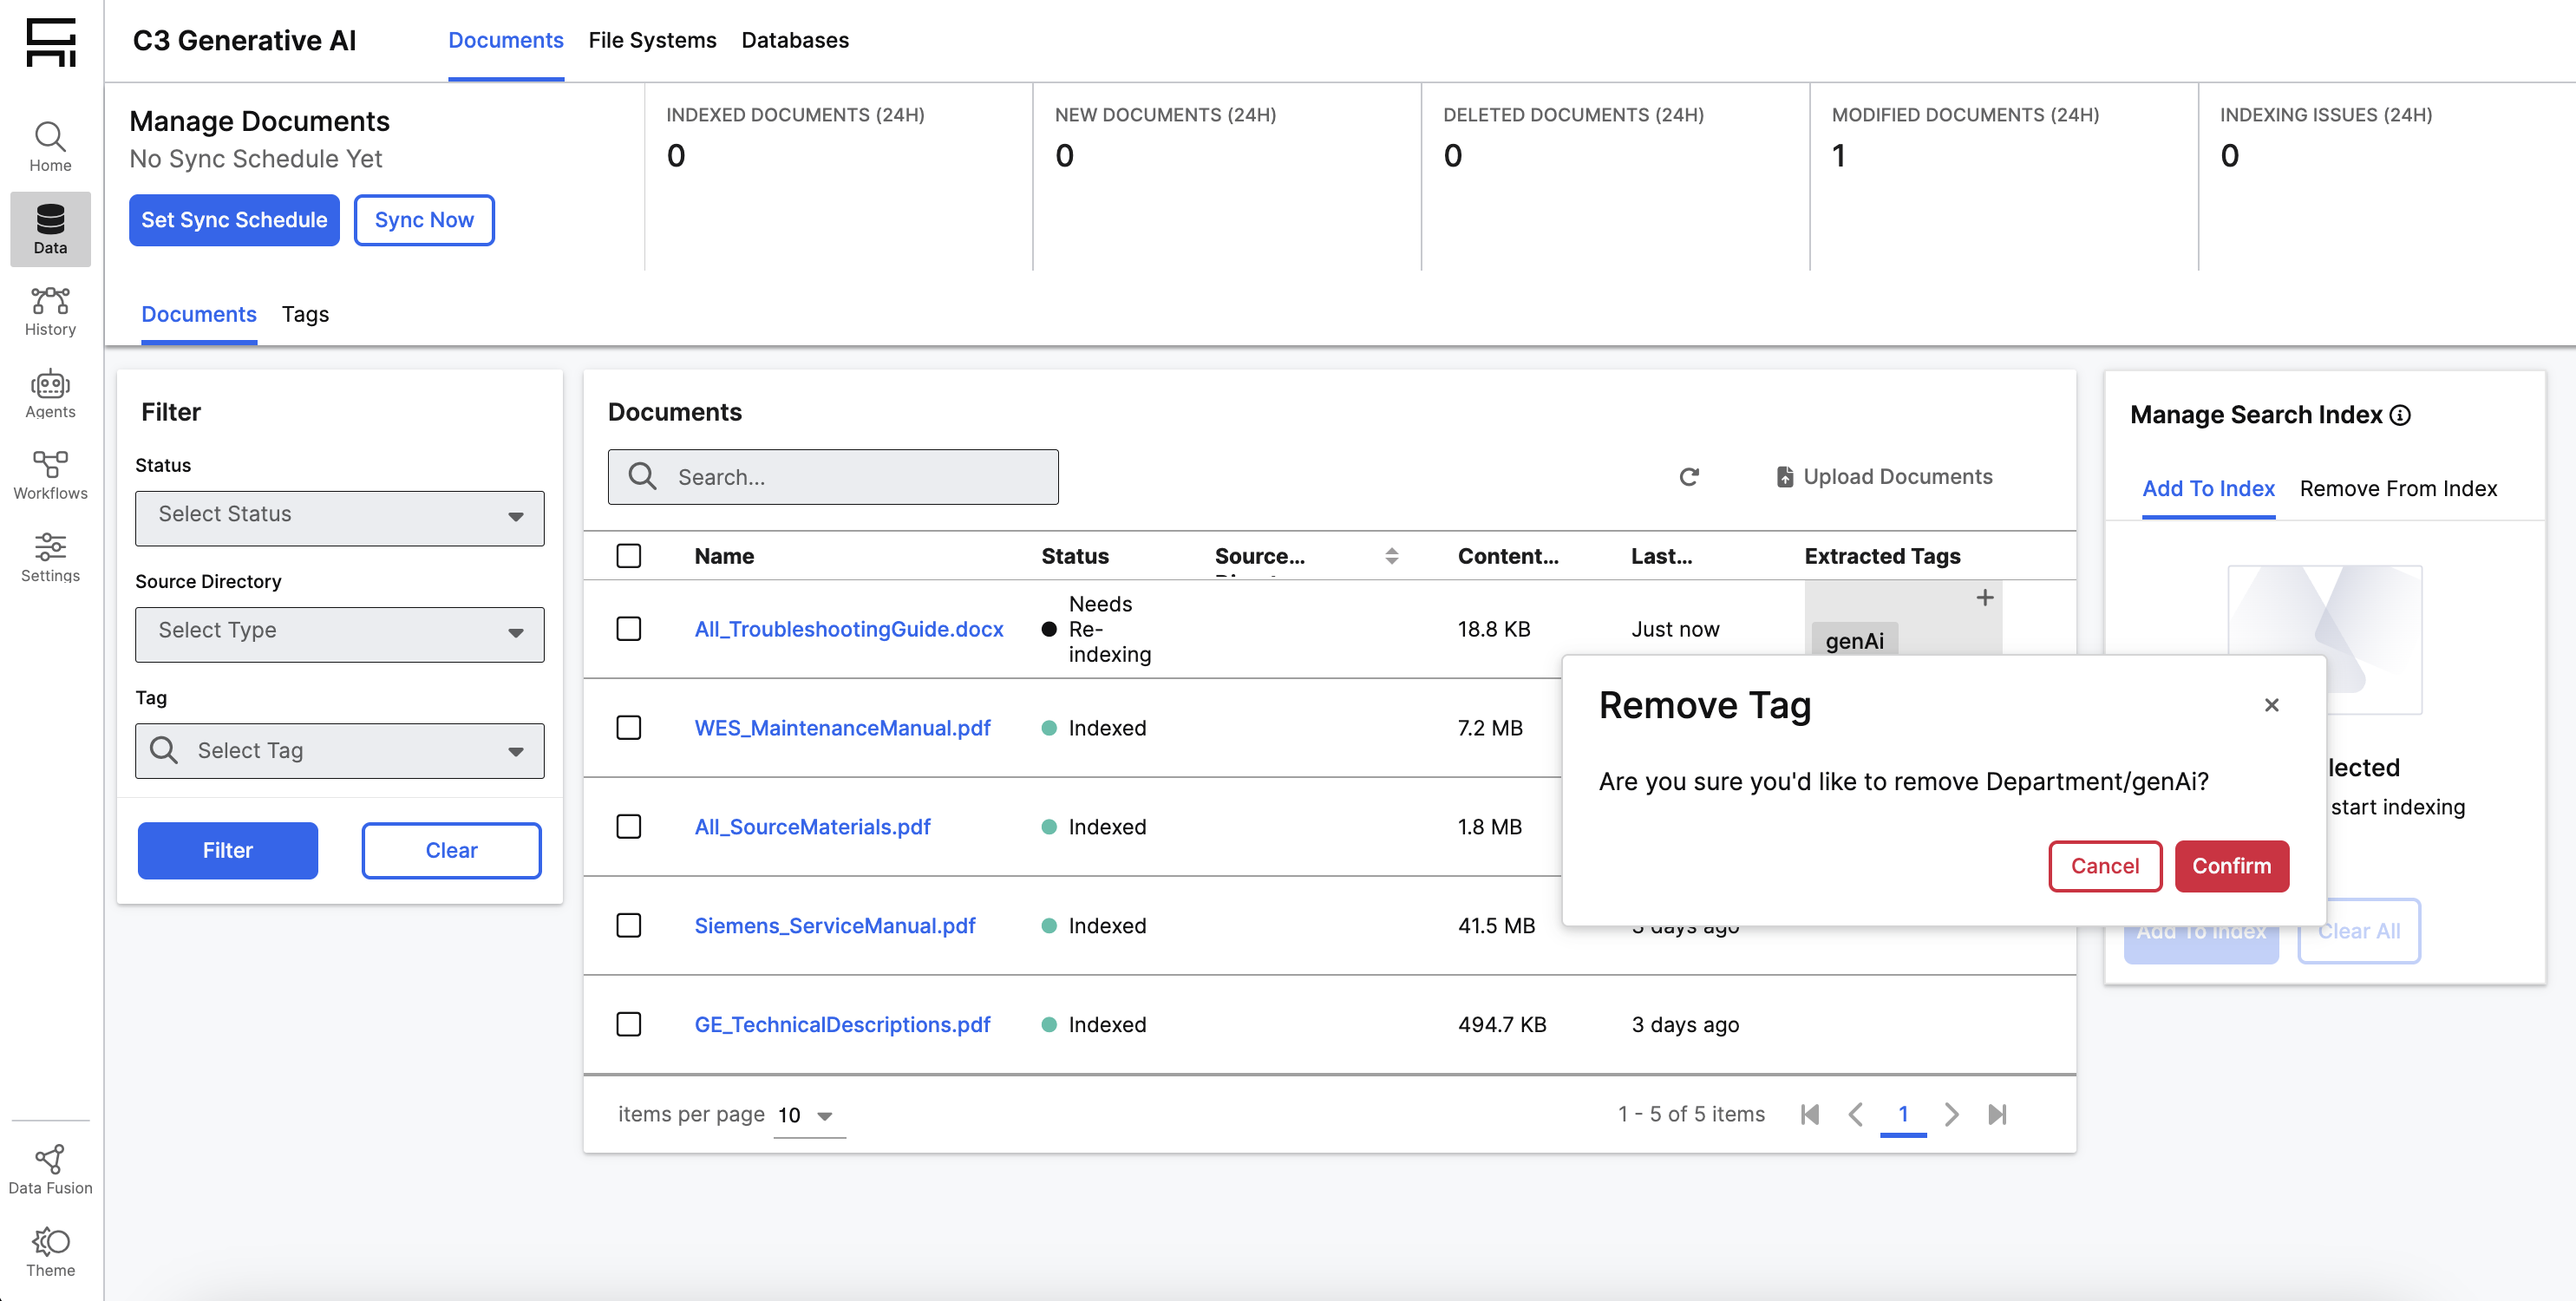2576x1301 pixels.
Task: Click the documents search field
Action: click(850, 477)
